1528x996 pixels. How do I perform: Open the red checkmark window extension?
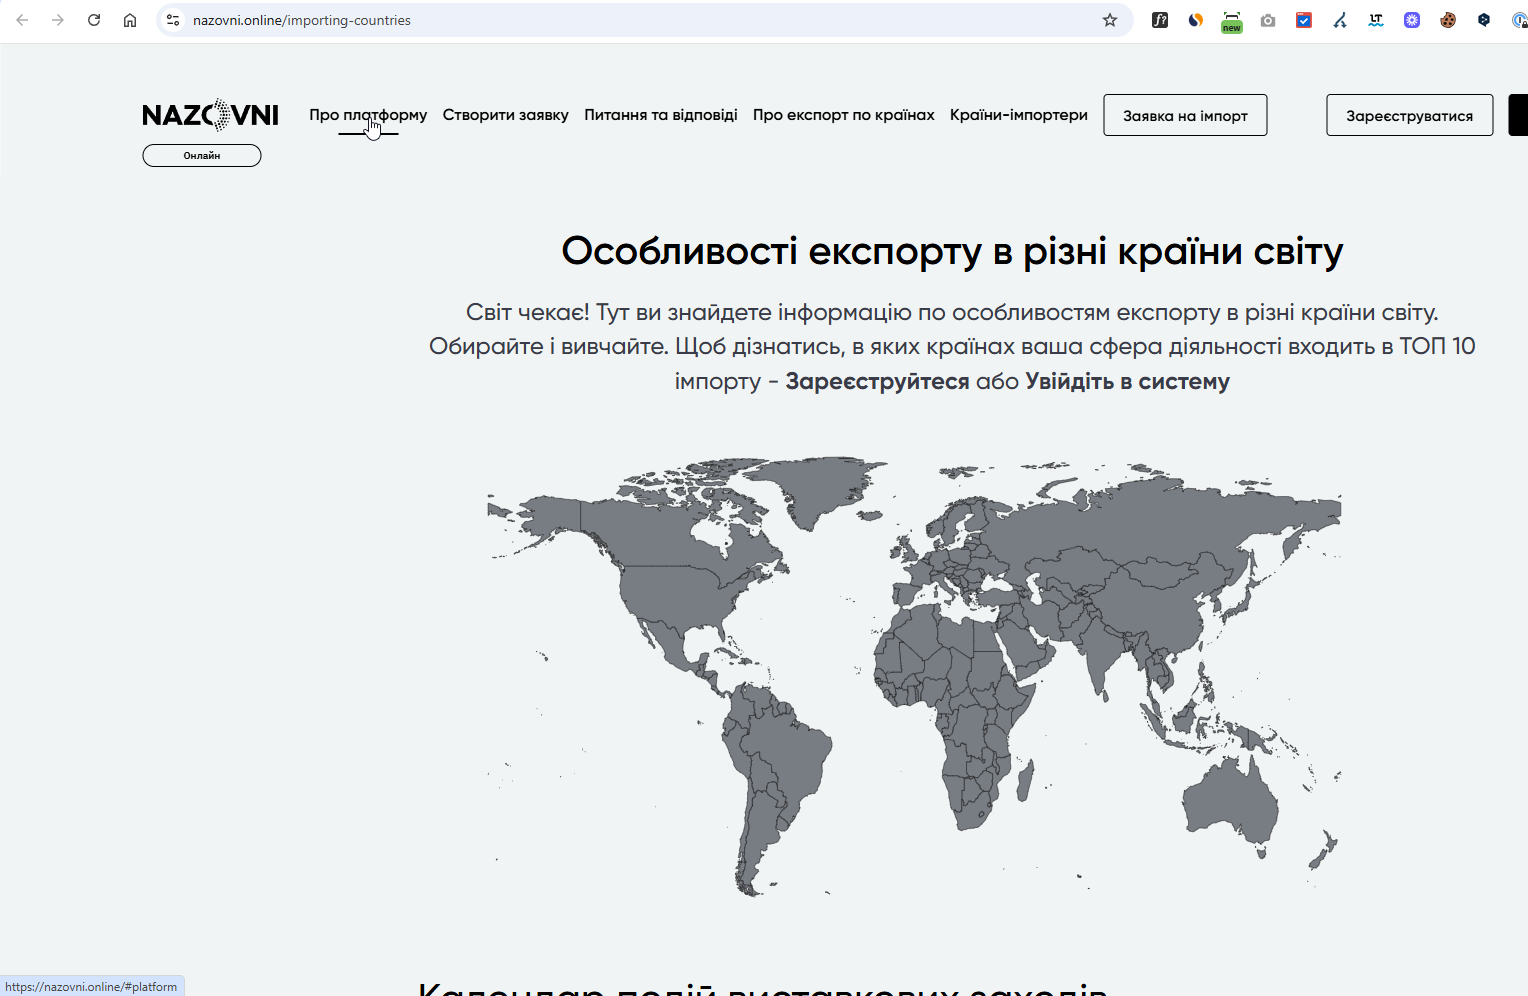[x=1304, y=20]
